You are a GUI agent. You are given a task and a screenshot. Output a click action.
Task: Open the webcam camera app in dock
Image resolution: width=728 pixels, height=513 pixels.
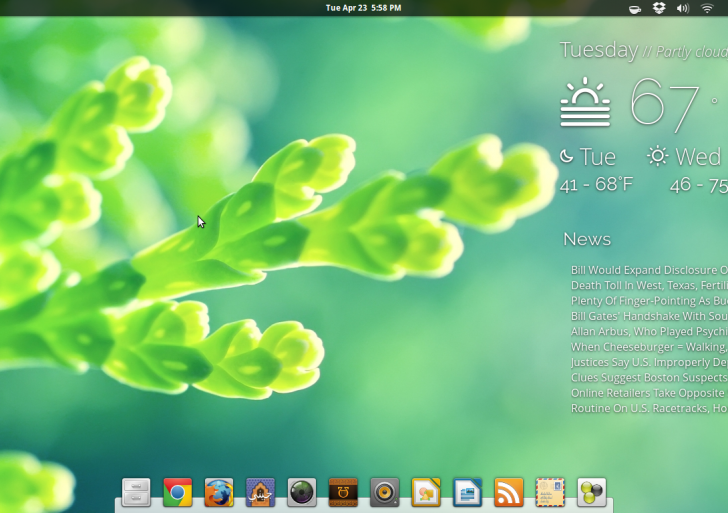coord(302,492)
